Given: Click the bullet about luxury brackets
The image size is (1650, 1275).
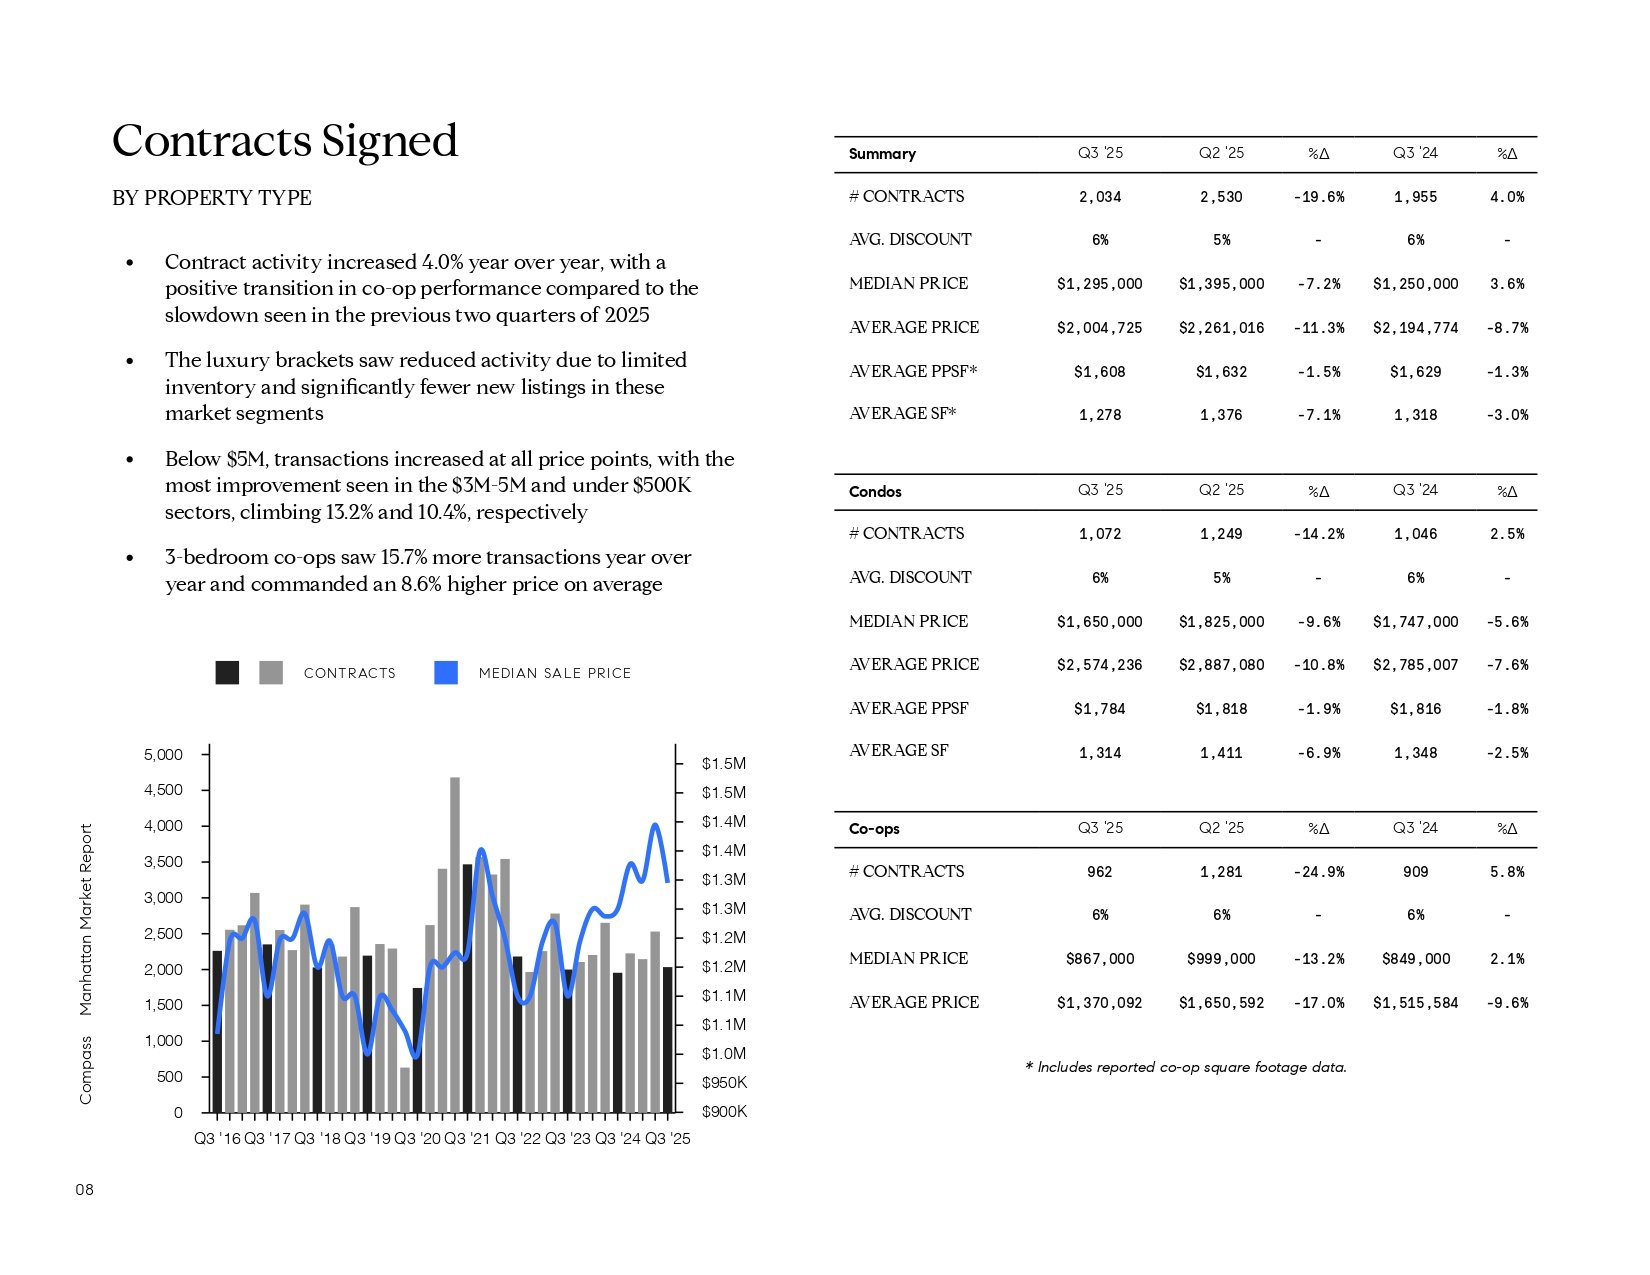Looking at the screenshot, I should pos(425,386).
